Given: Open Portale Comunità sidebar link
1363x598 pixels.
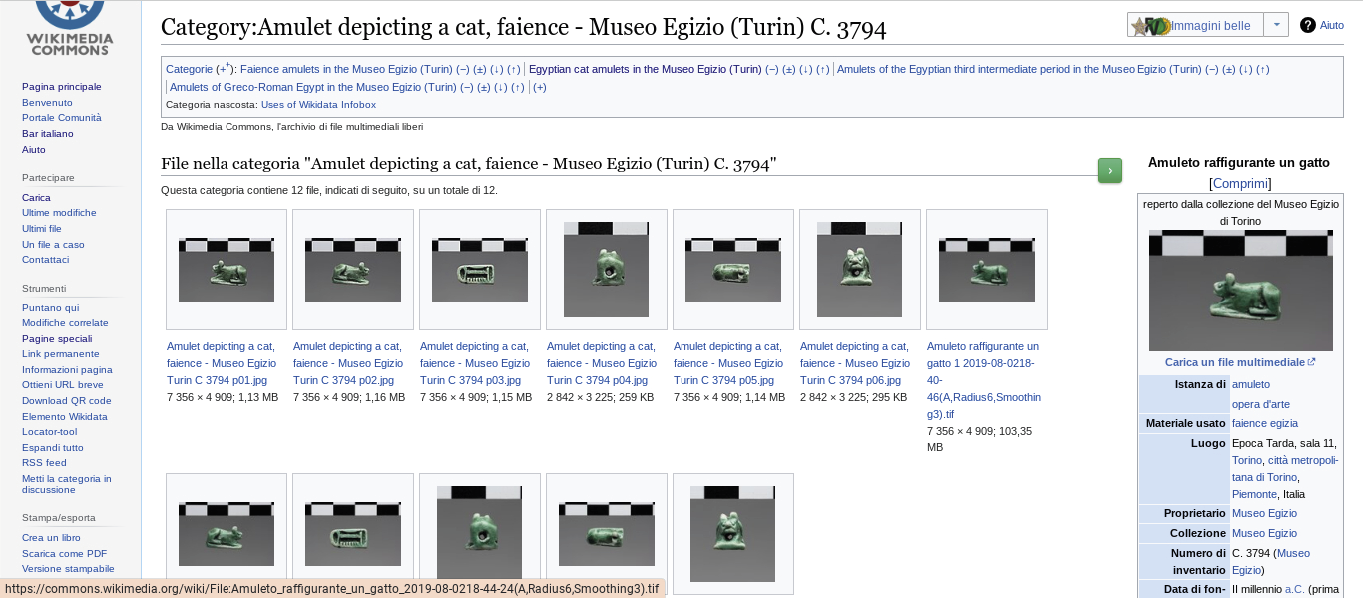Looking at the screenshot, I should (62, 117).
